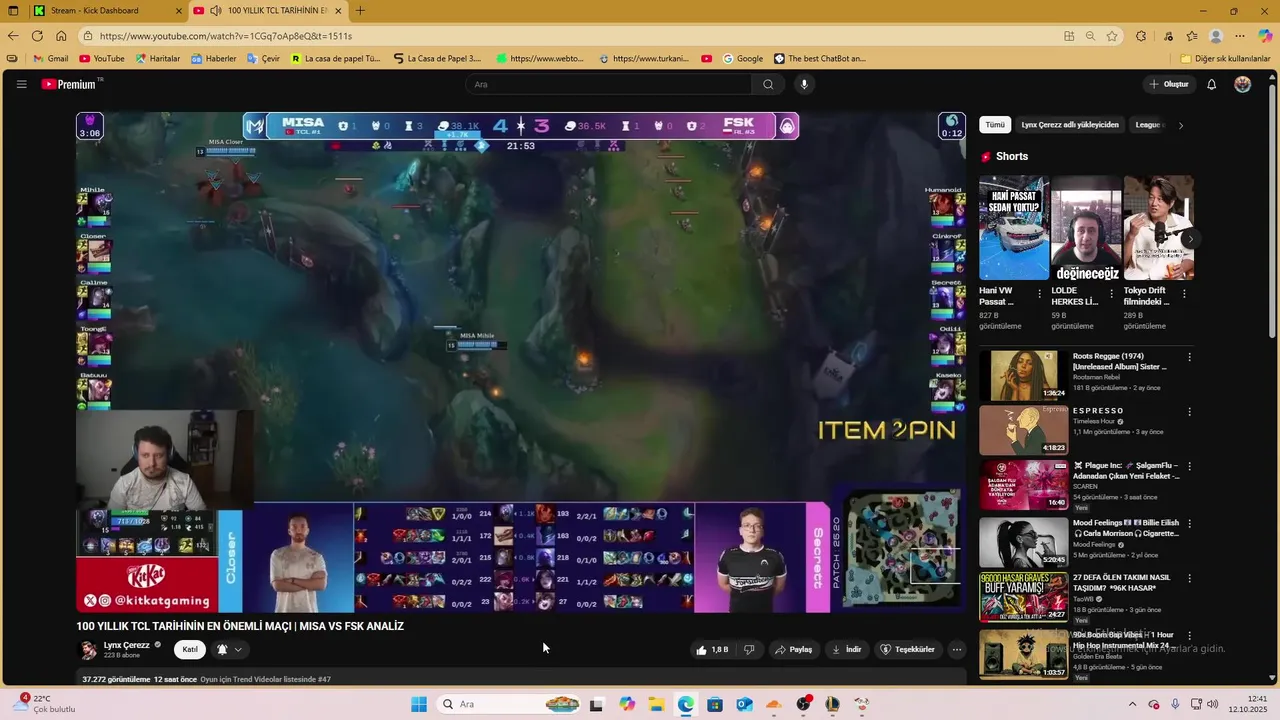The image size is (1280, 720).
Task: Open options for Mood Feelings video
Action: tap(1189, 523)
